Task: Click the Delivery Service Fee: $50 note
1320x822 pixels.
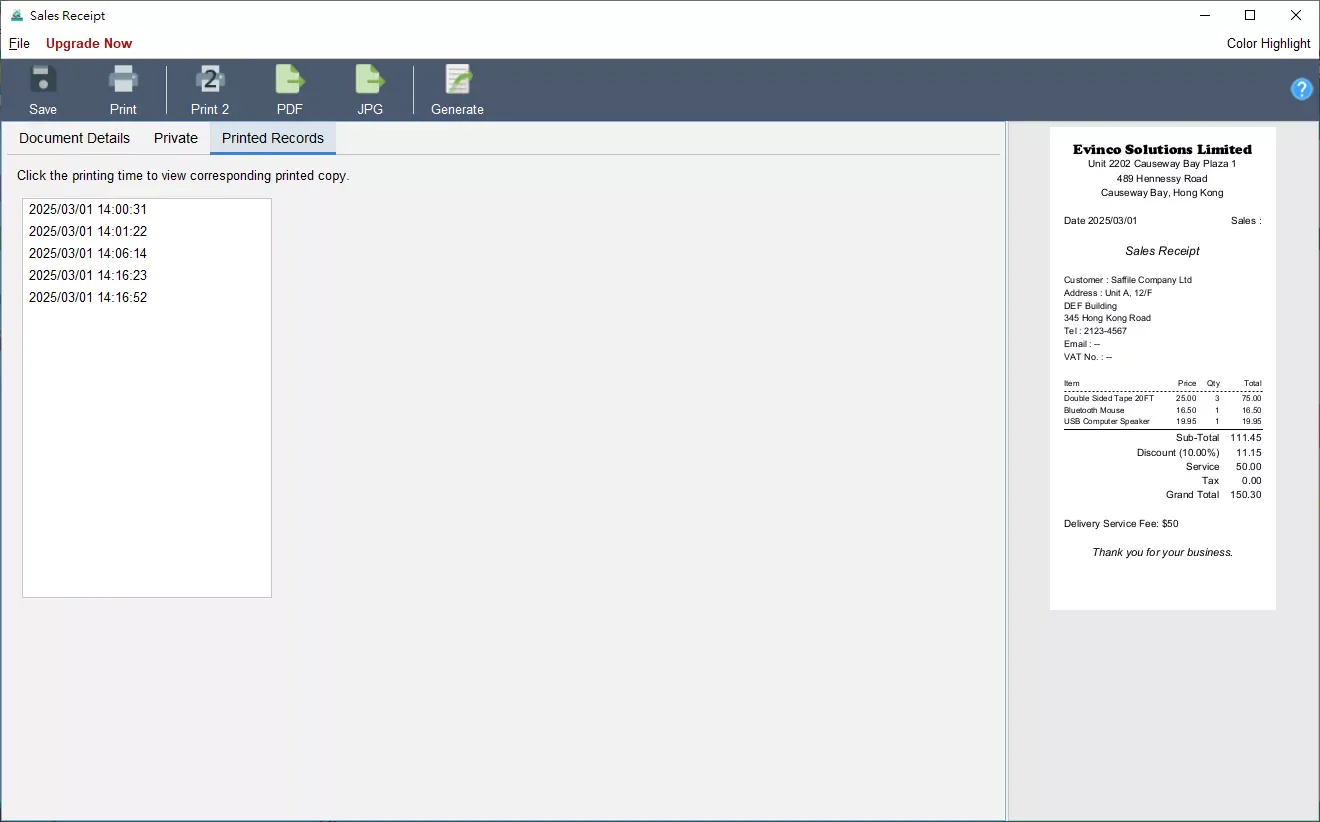Action: pyautogui.click(x=1121, y=524)
